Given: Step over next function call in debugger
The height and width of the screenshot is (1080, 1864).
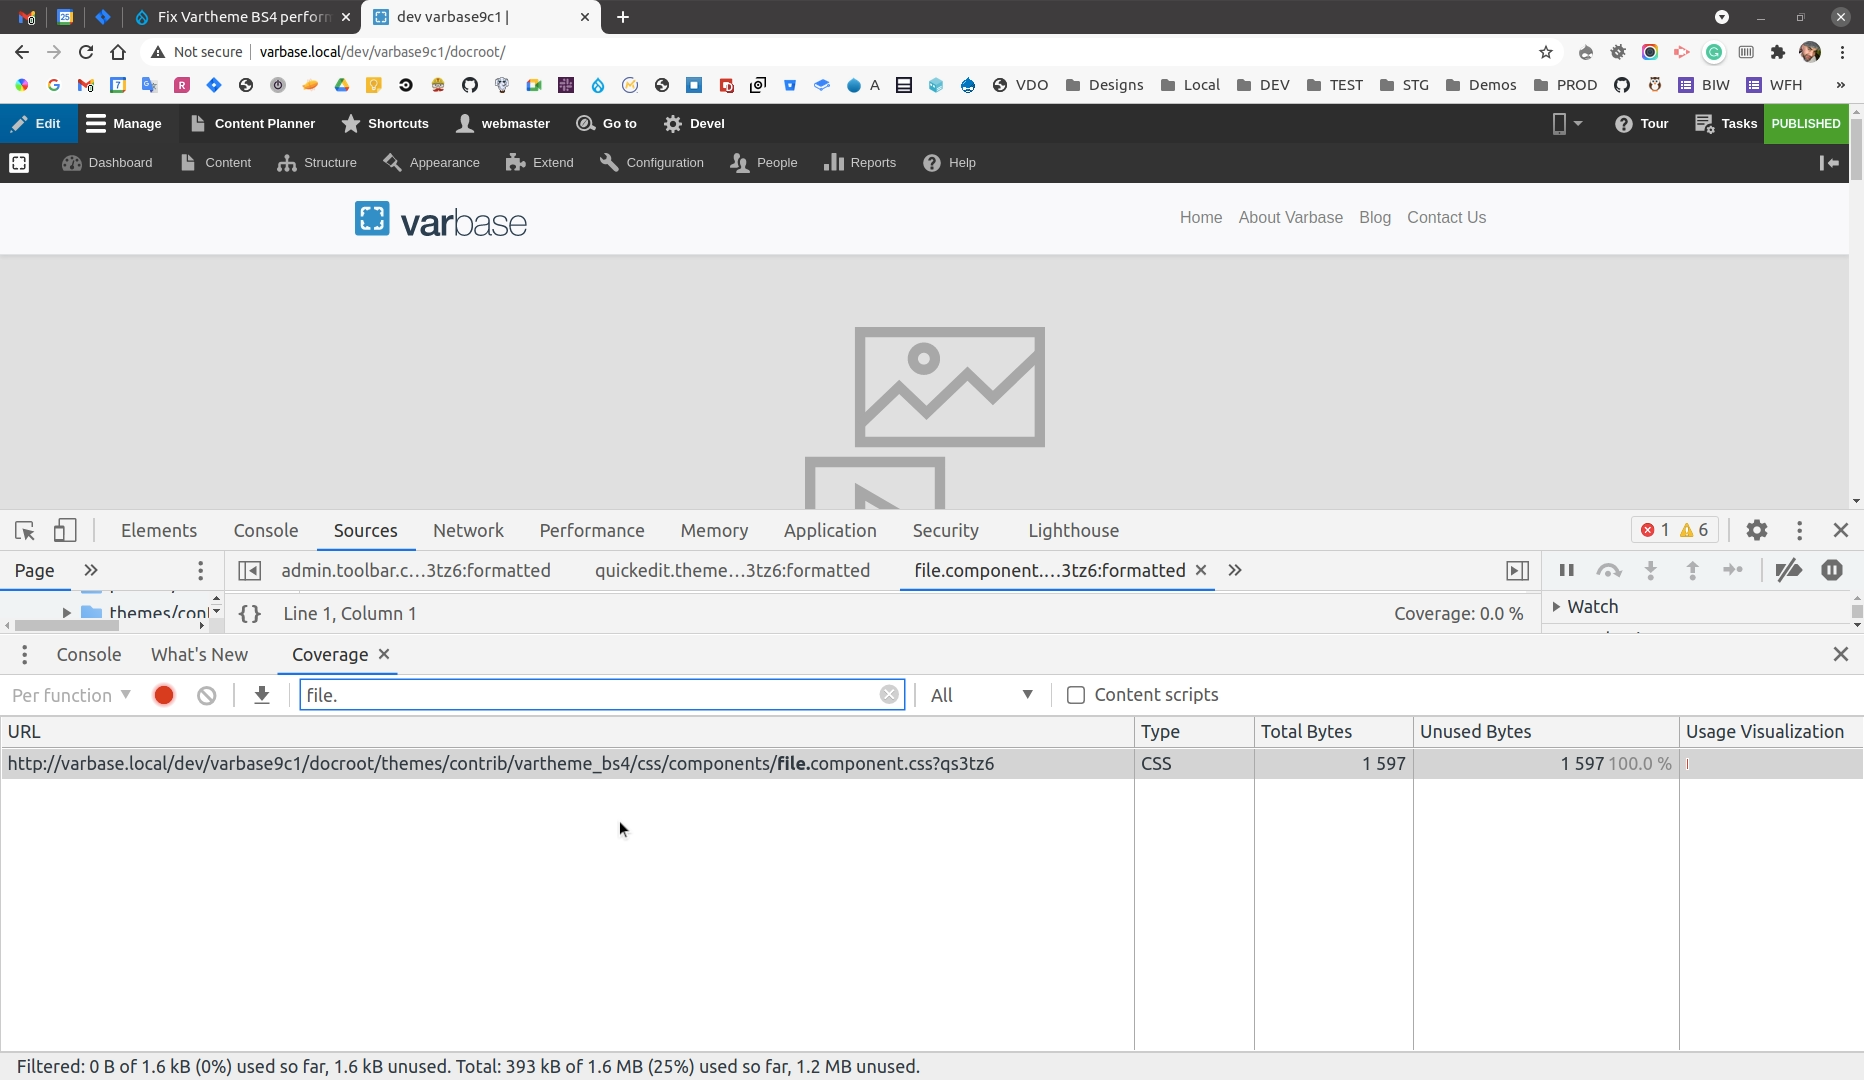Looking at the screenshot, I should click(1610, 570).
